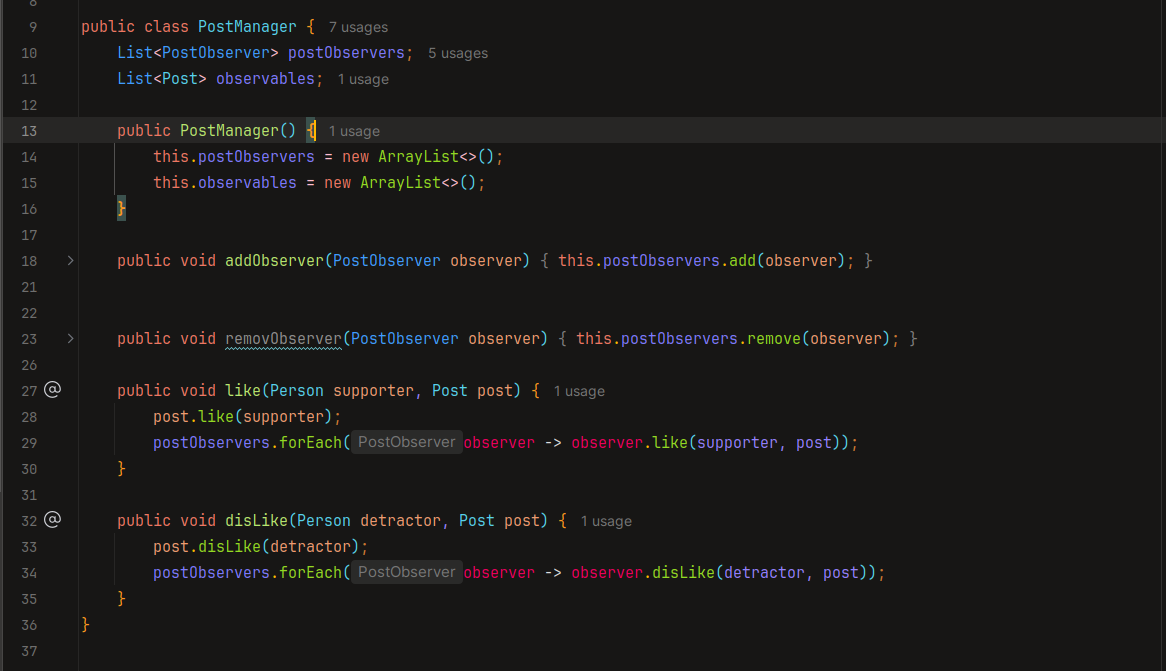Click the highlighted closing brace on line 16
The height and width of the screenshot is (671, 1166).
pos(121,209)
